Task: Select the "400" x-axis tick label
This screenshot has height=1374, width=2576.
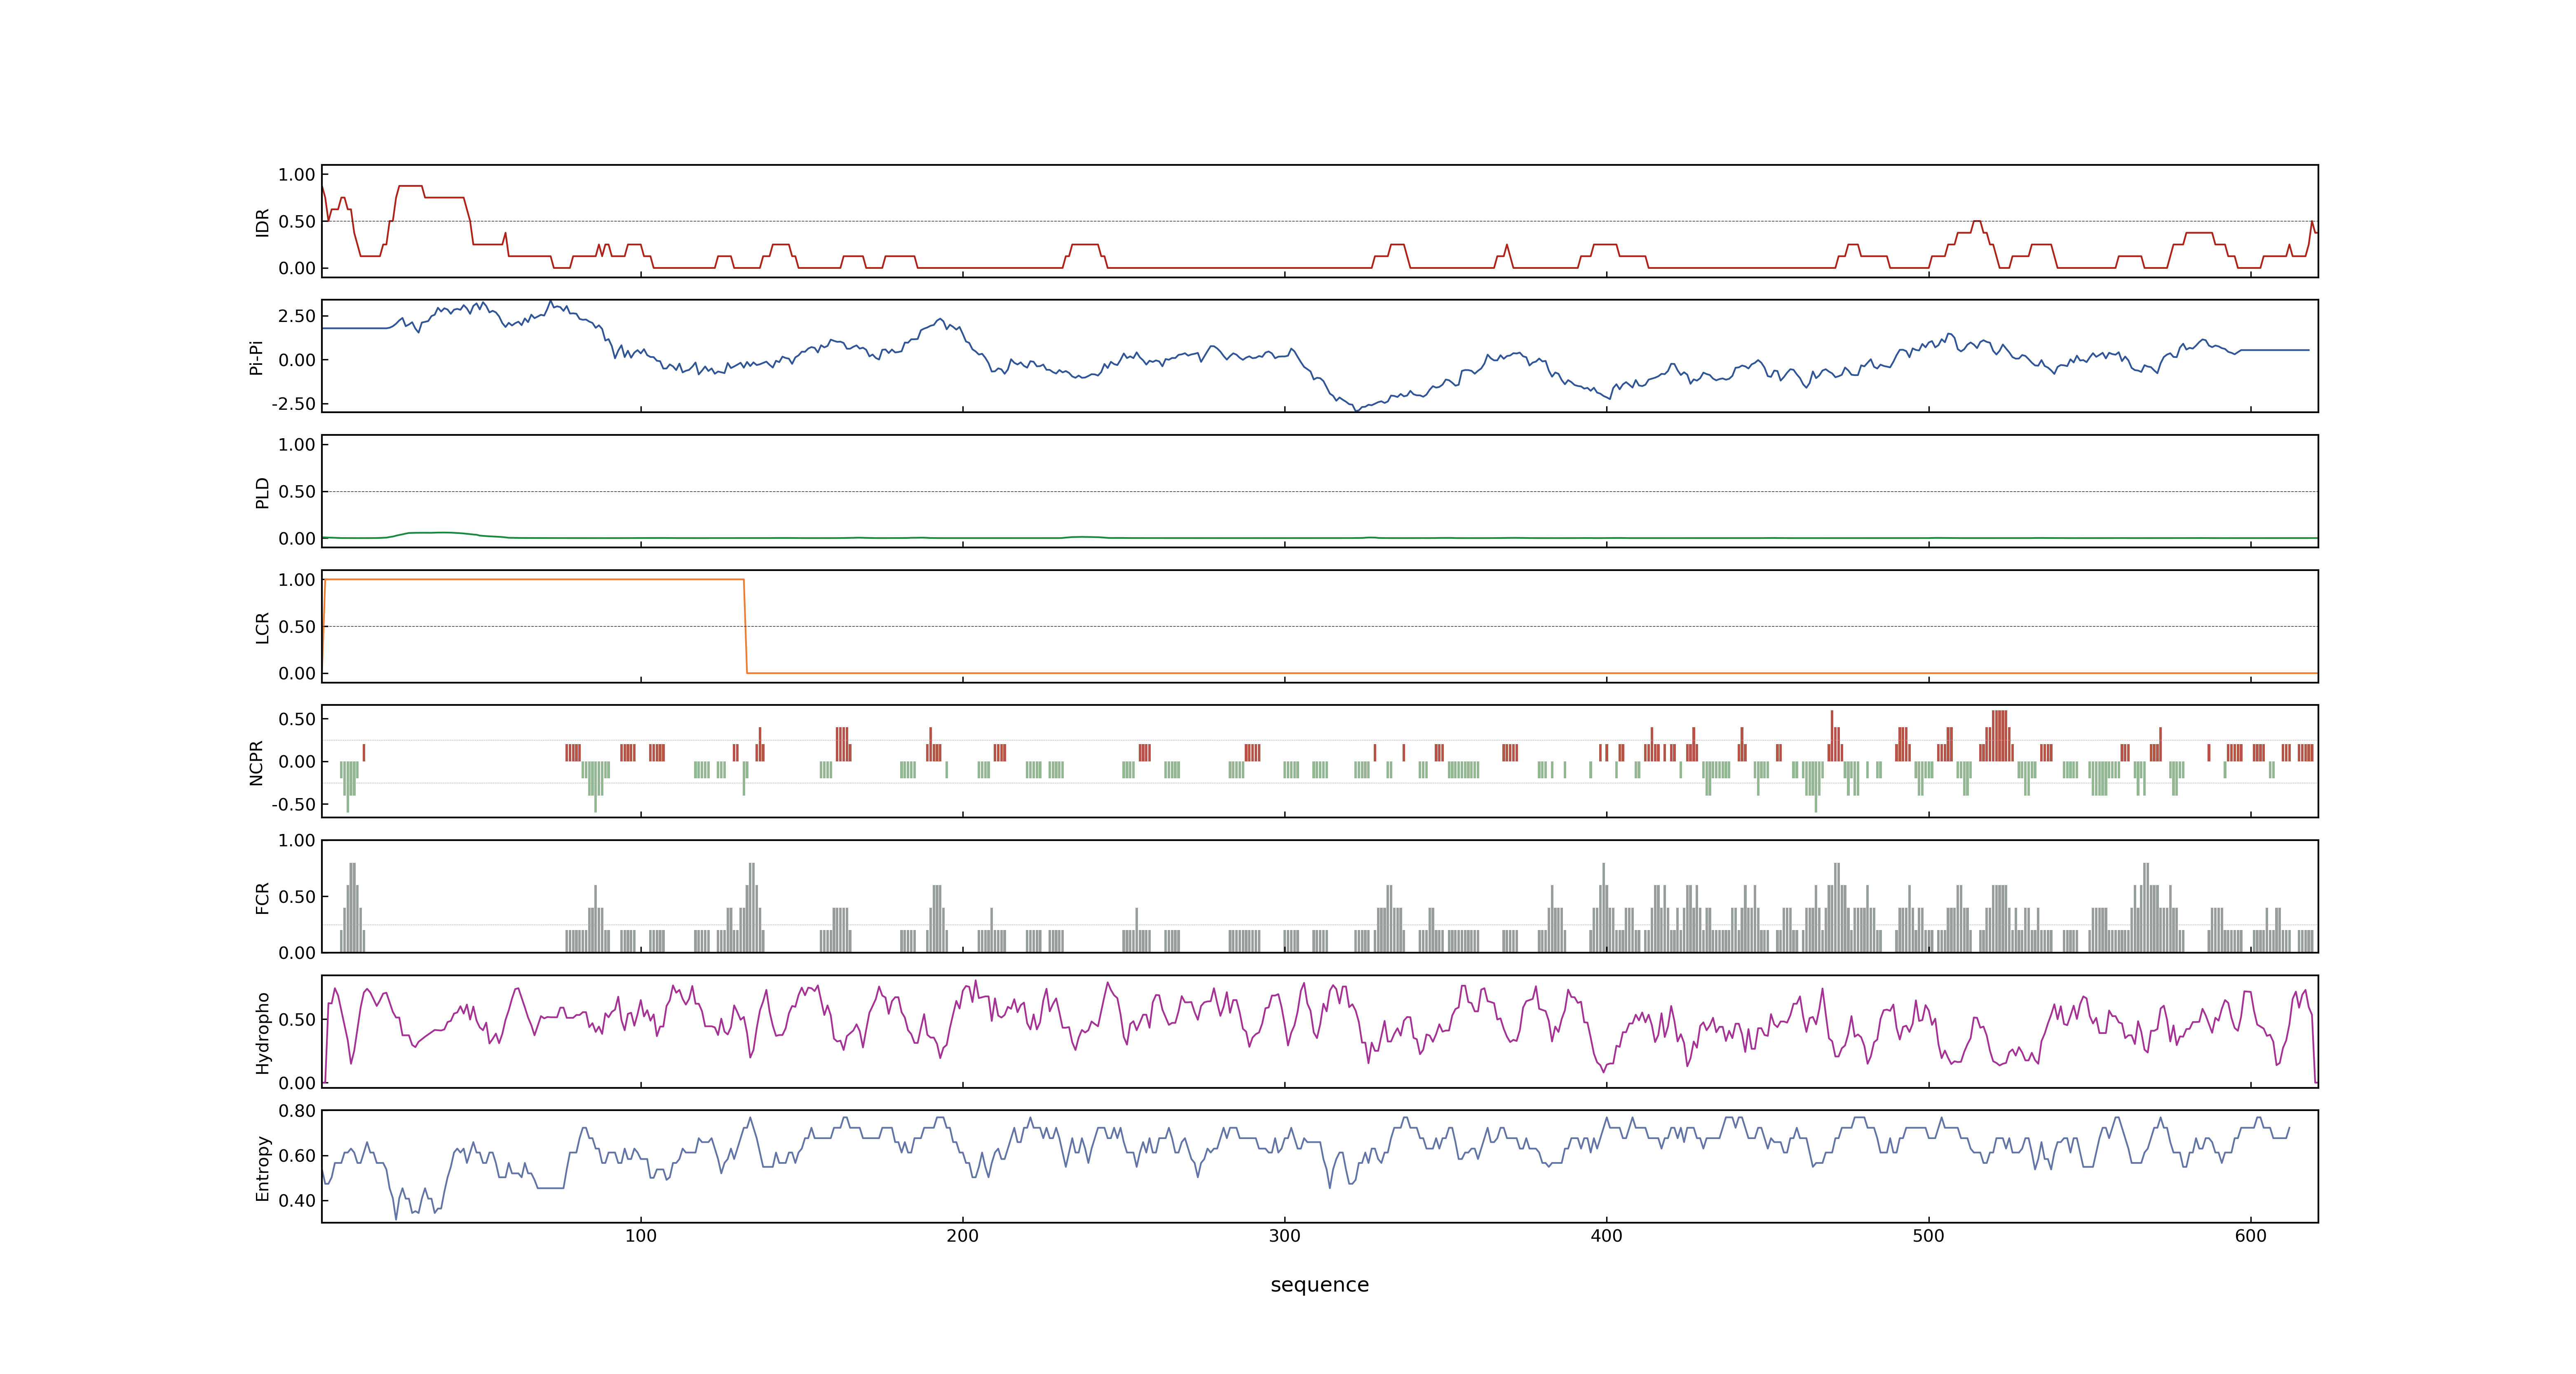Action: point(1607,1236)
